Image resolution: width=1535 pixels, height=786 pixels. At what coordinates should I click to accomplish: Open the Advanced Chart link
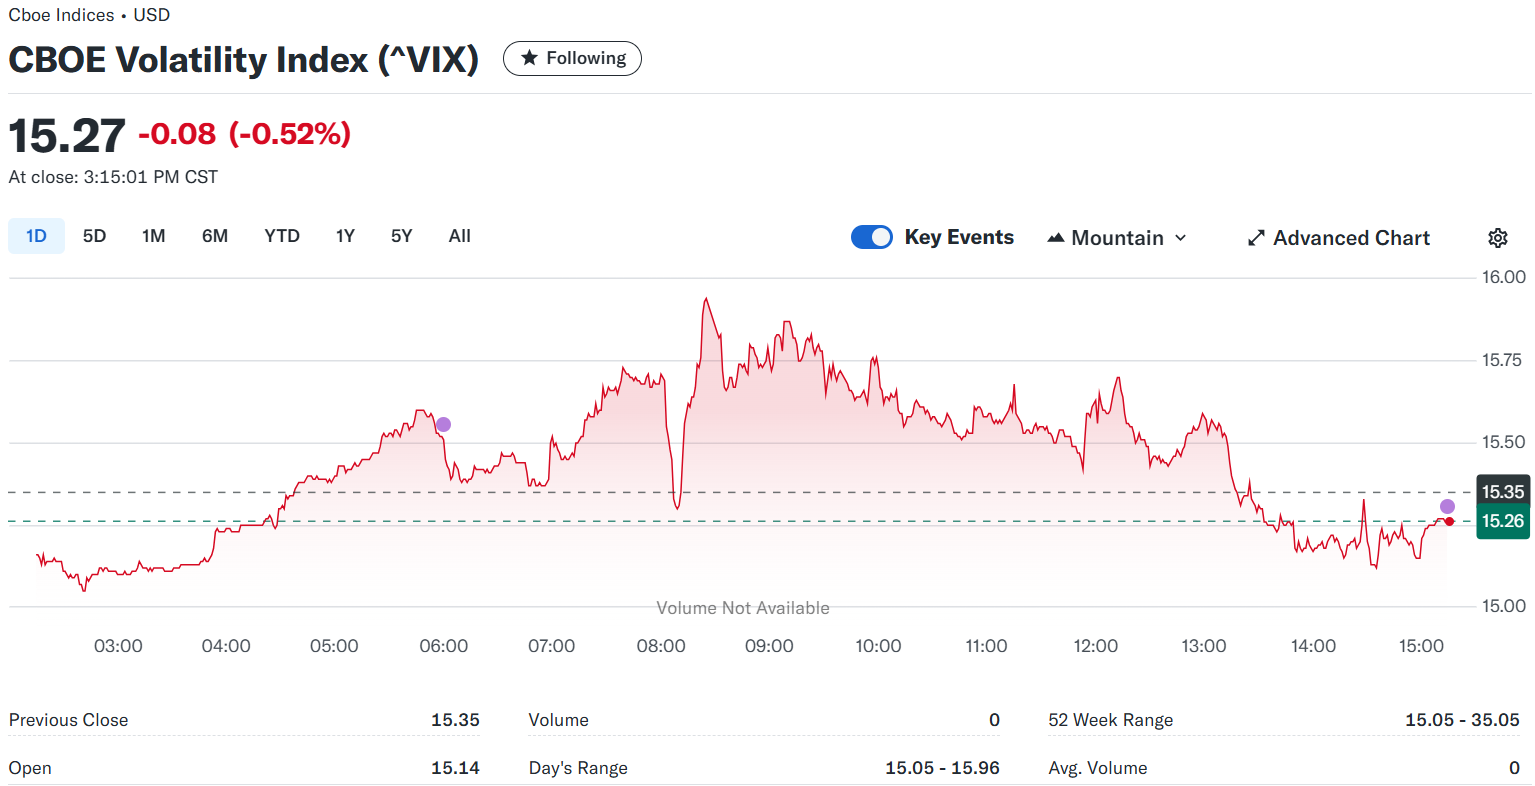point(1339,238)
